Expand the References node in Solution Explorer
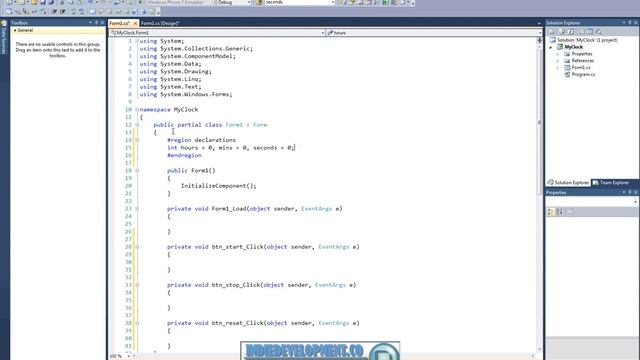Image resolution: width=640 pixels, height=360 pixels. click(558, 61)
